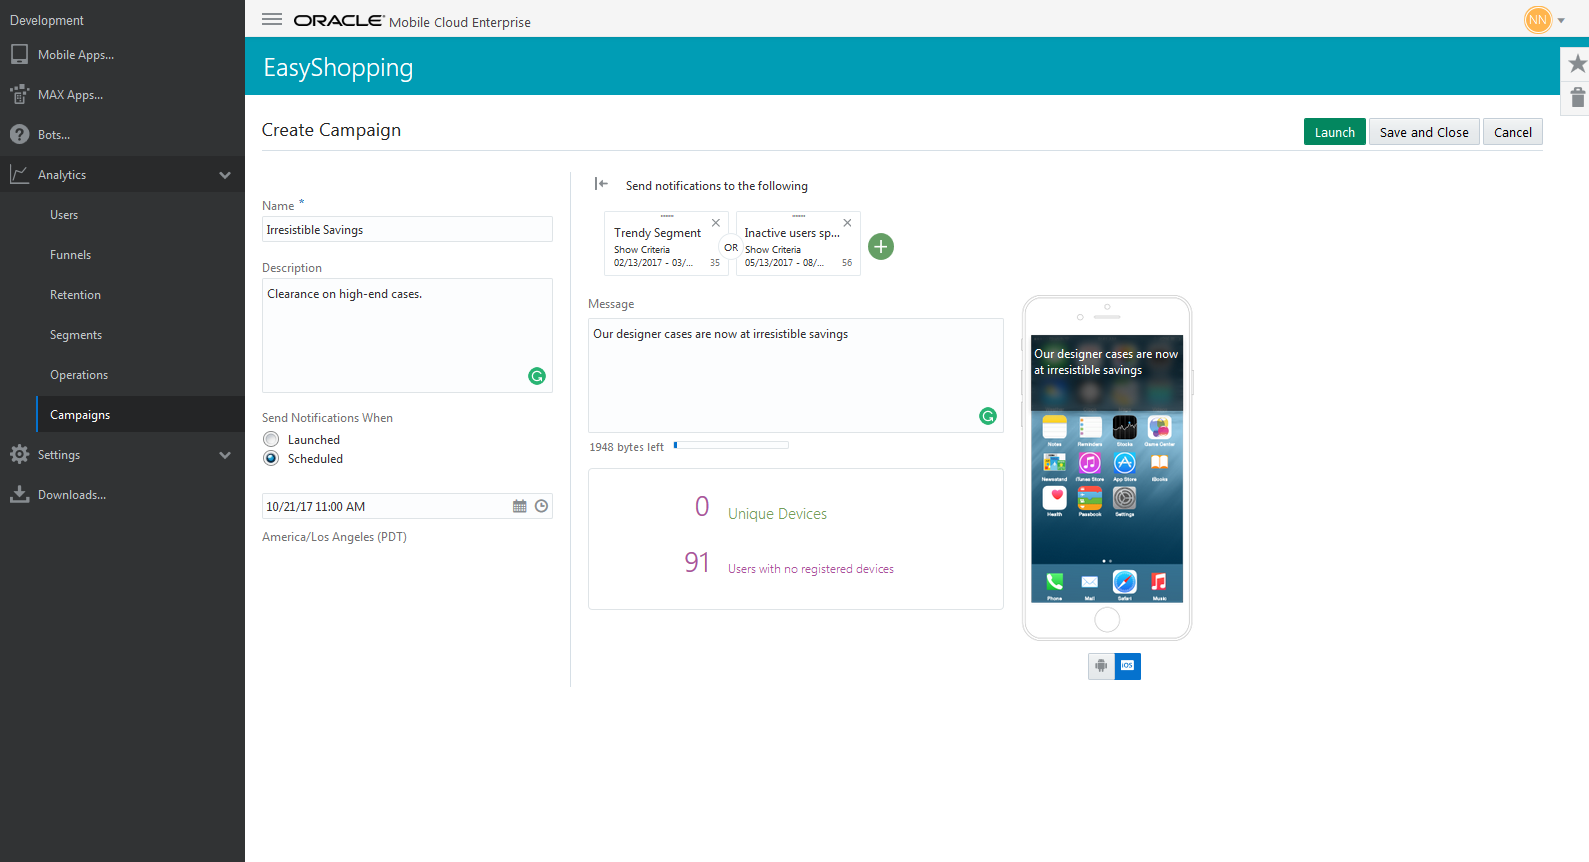The width and height of the screenshot is (1589, 862).
Task: Open the clock time picker
Action: [541, 506]
